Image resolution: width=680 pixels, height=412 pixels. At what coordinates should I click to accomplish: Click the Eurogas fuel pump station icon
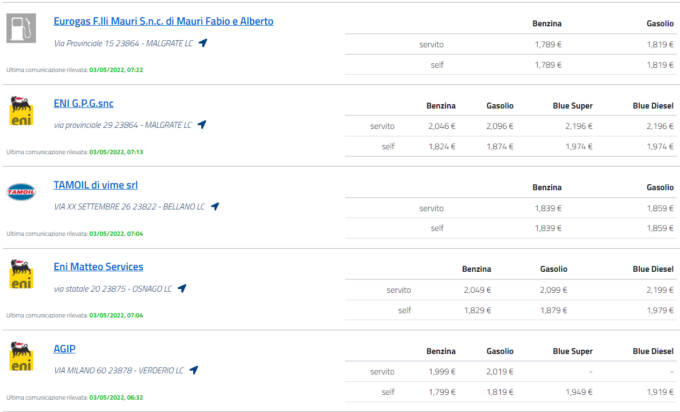pyautogui.click(x=20, y=31)
